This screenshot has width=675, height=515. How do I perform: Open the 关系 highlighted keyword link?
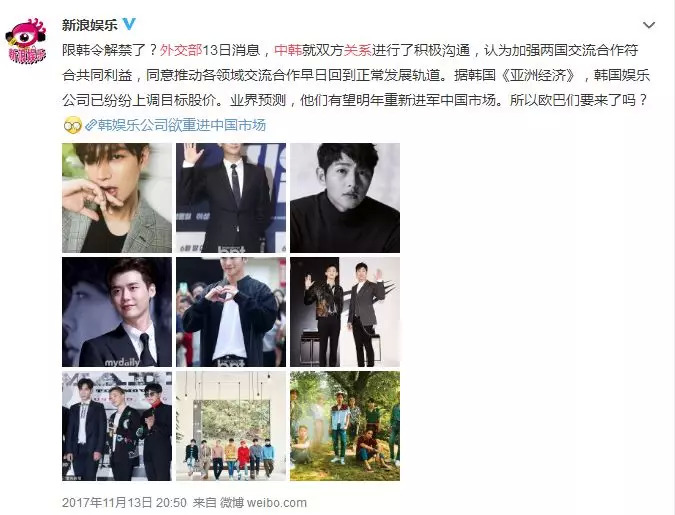tap(358, 50)
